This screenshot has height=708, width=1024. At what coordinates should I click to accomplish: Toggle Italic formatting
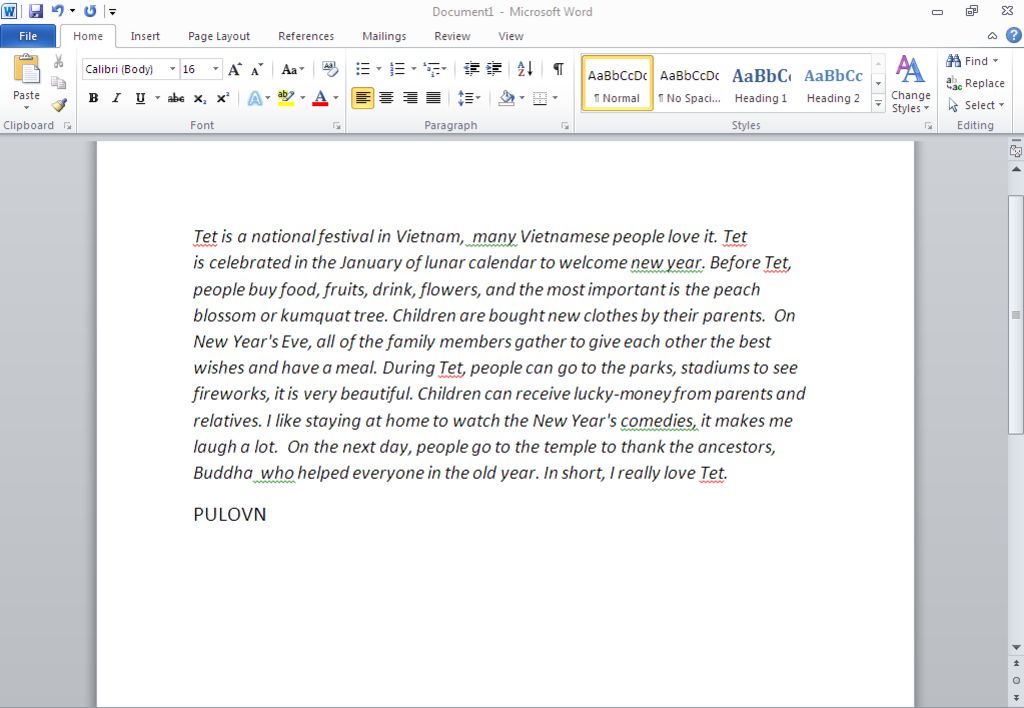coord(116,98)
